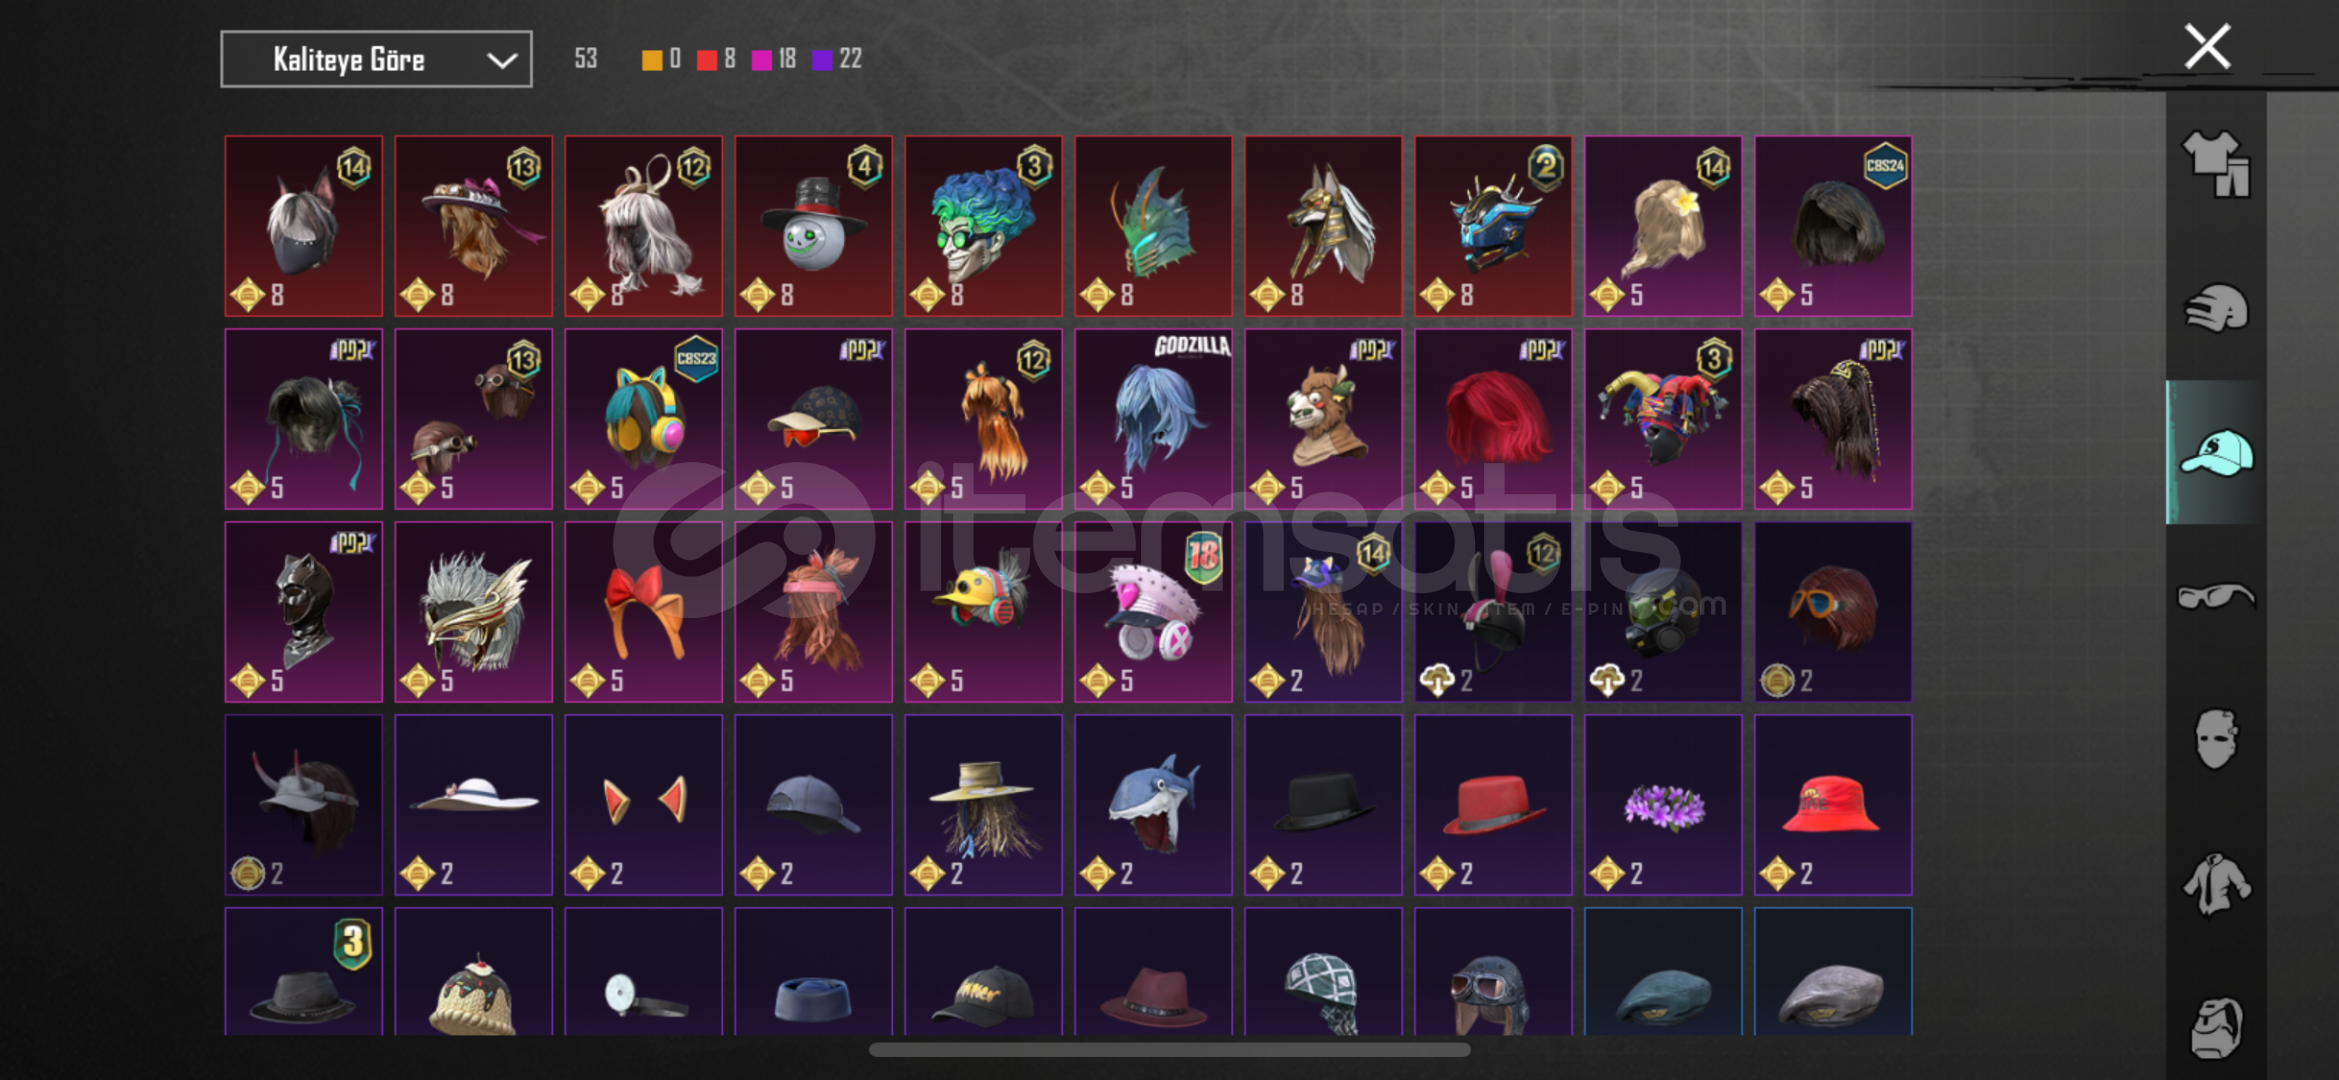
Task: Click the chevron arrow on sort dropdown
Action: [x=501, y=61]
